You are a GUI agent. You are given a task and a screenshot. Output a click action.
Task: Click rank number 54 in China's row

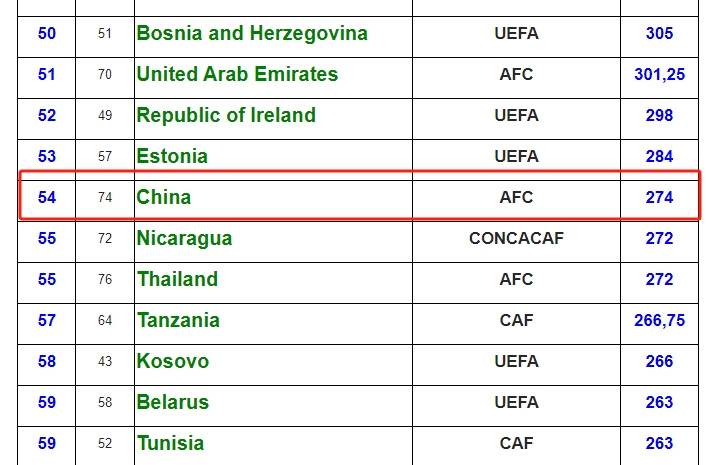point(47,198)
